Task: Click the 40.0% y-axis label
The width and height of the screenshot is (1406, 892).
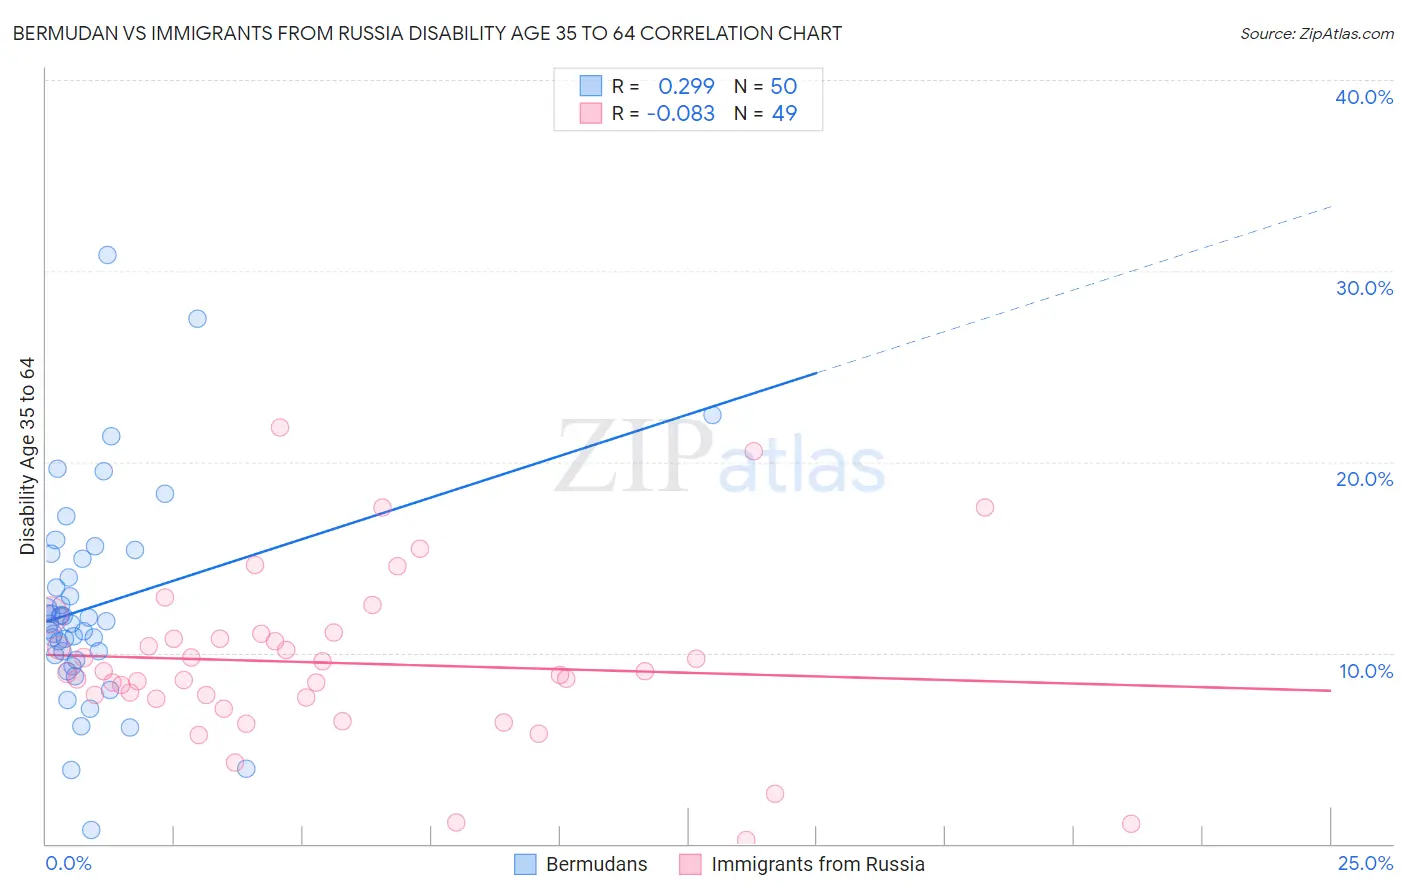Action: tap(1364, 97)
